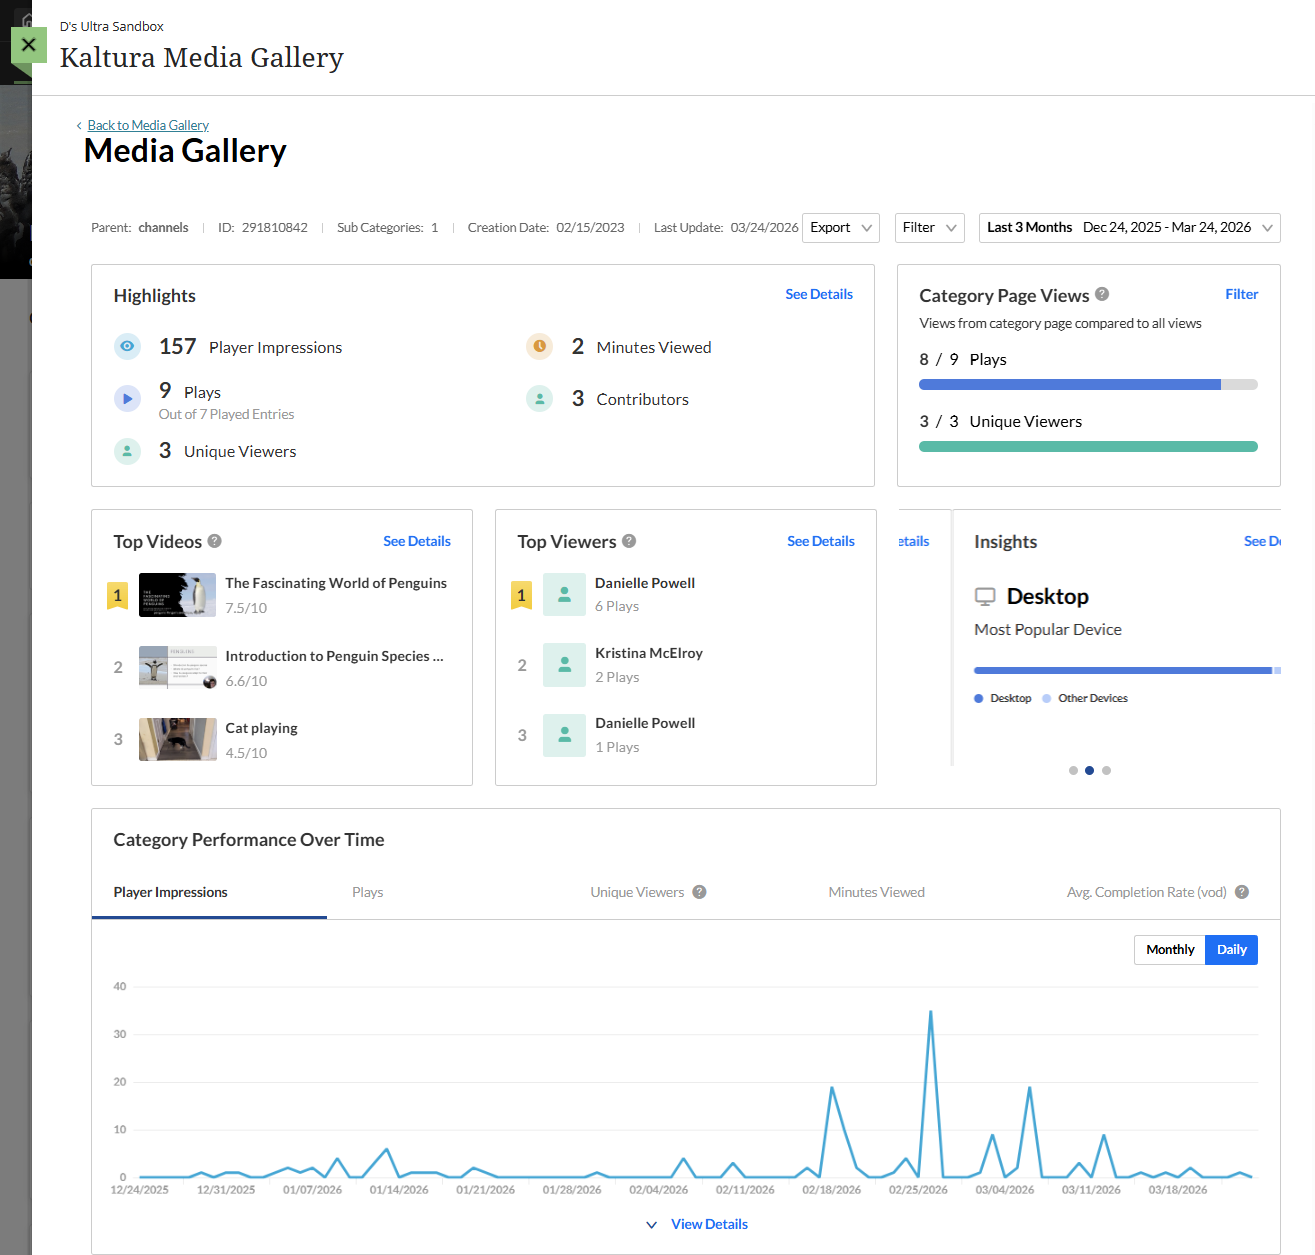Click the Desktop monitor icon in Insights
Viewport: 1315px width, 1255px height.
985,597
